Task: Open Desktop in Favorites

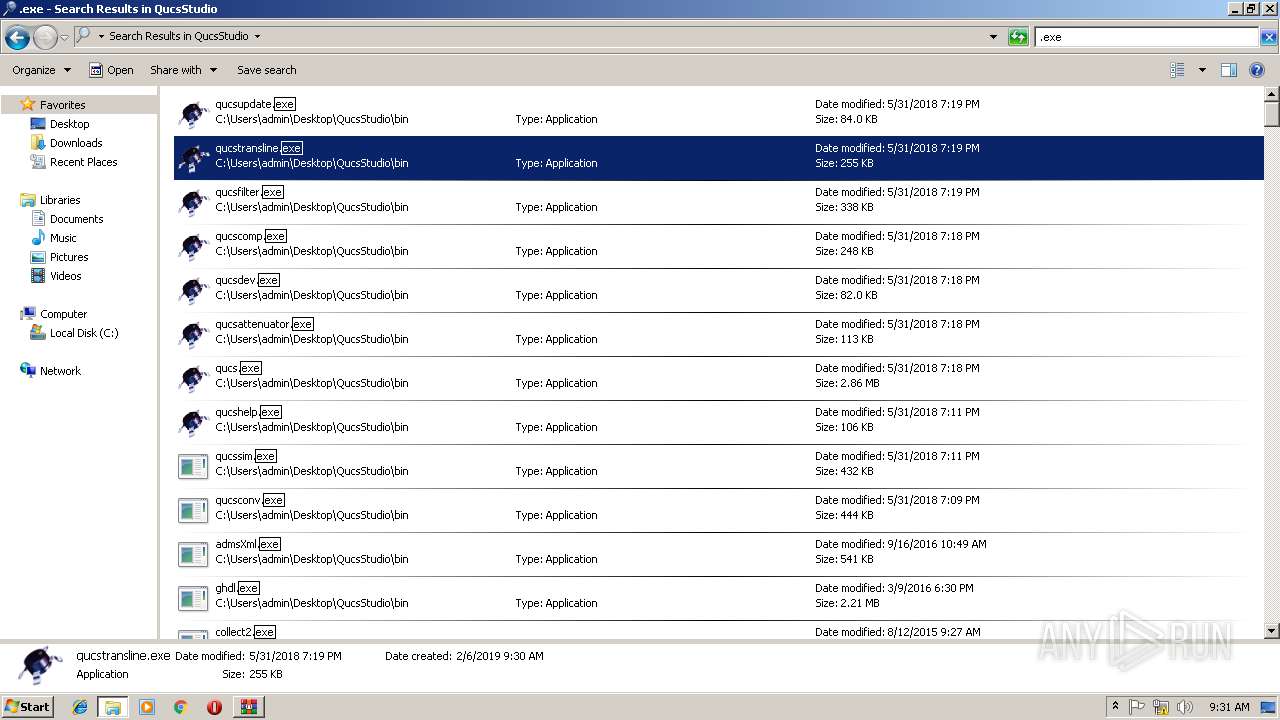Action: [69, 124]
